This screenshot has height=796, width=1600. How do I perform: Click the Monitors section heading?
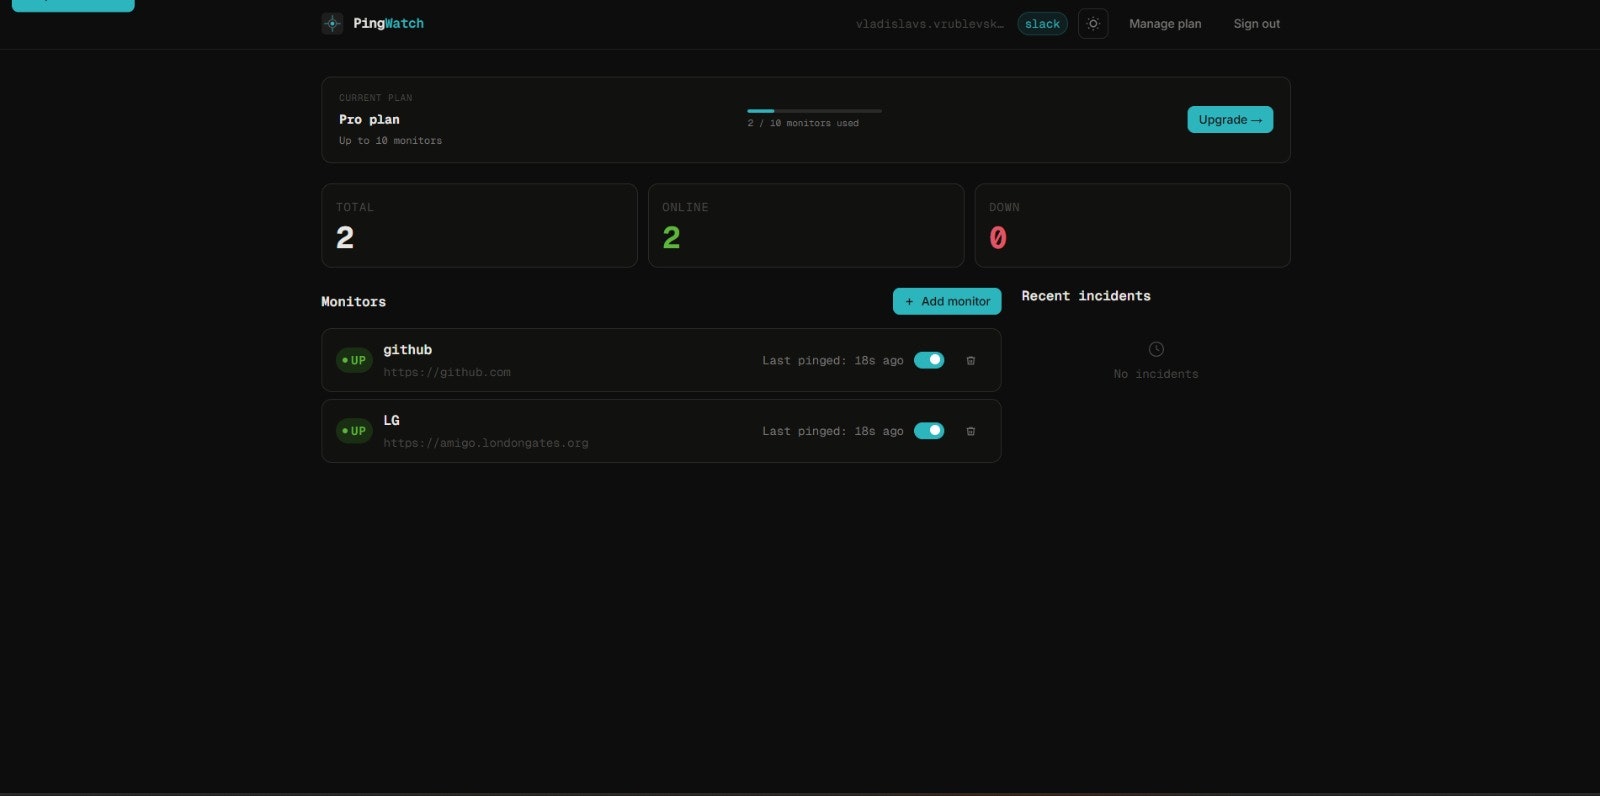353,302
